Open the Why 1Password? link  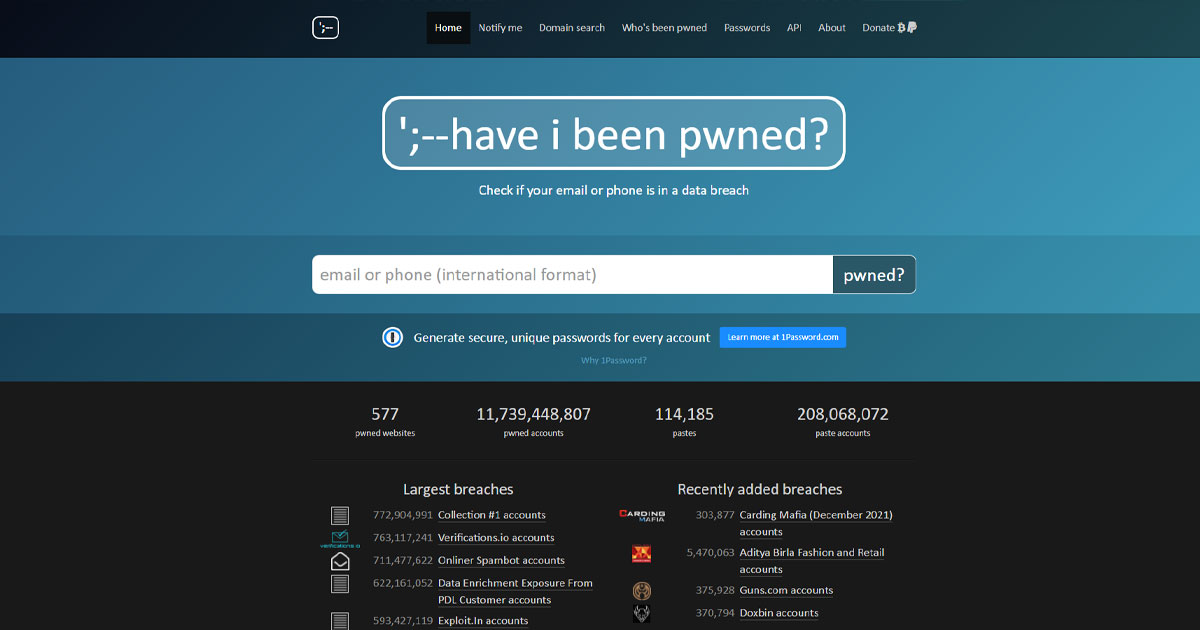(x=614, y=360)
